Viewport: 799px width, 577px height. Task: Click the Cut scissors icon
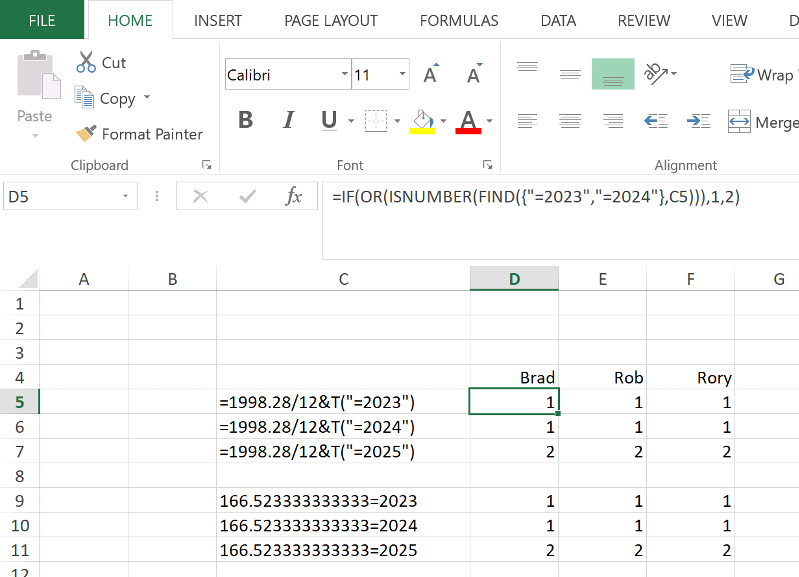[86, 63]
